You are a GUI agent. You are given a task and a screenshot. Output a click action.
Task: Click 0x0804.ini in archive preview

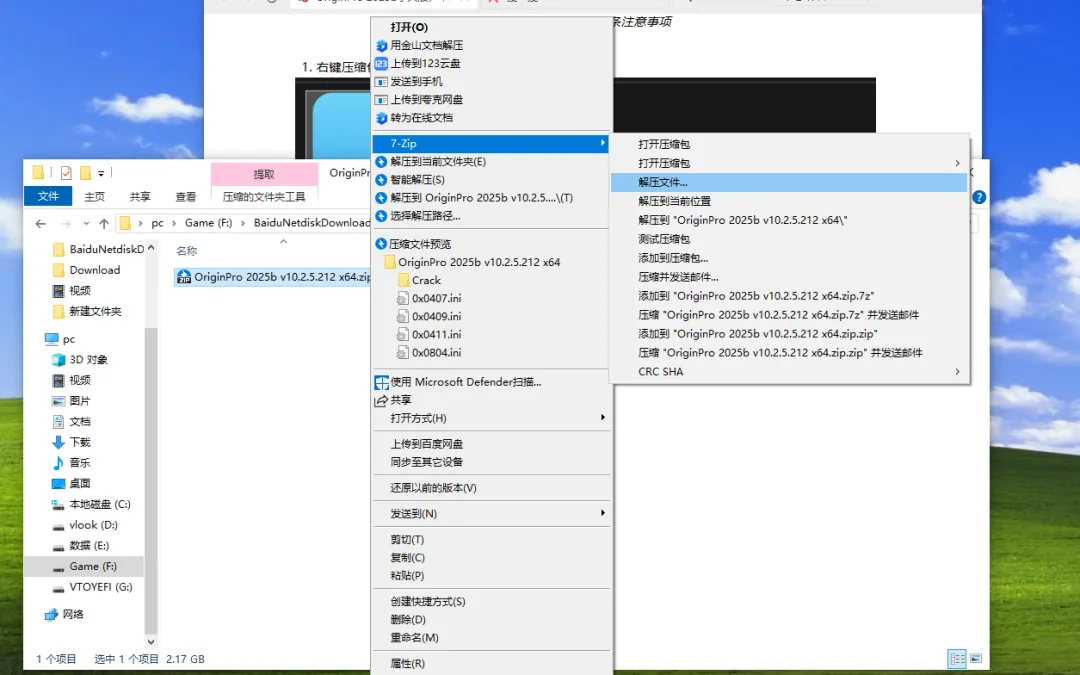[x=437, y=353]
